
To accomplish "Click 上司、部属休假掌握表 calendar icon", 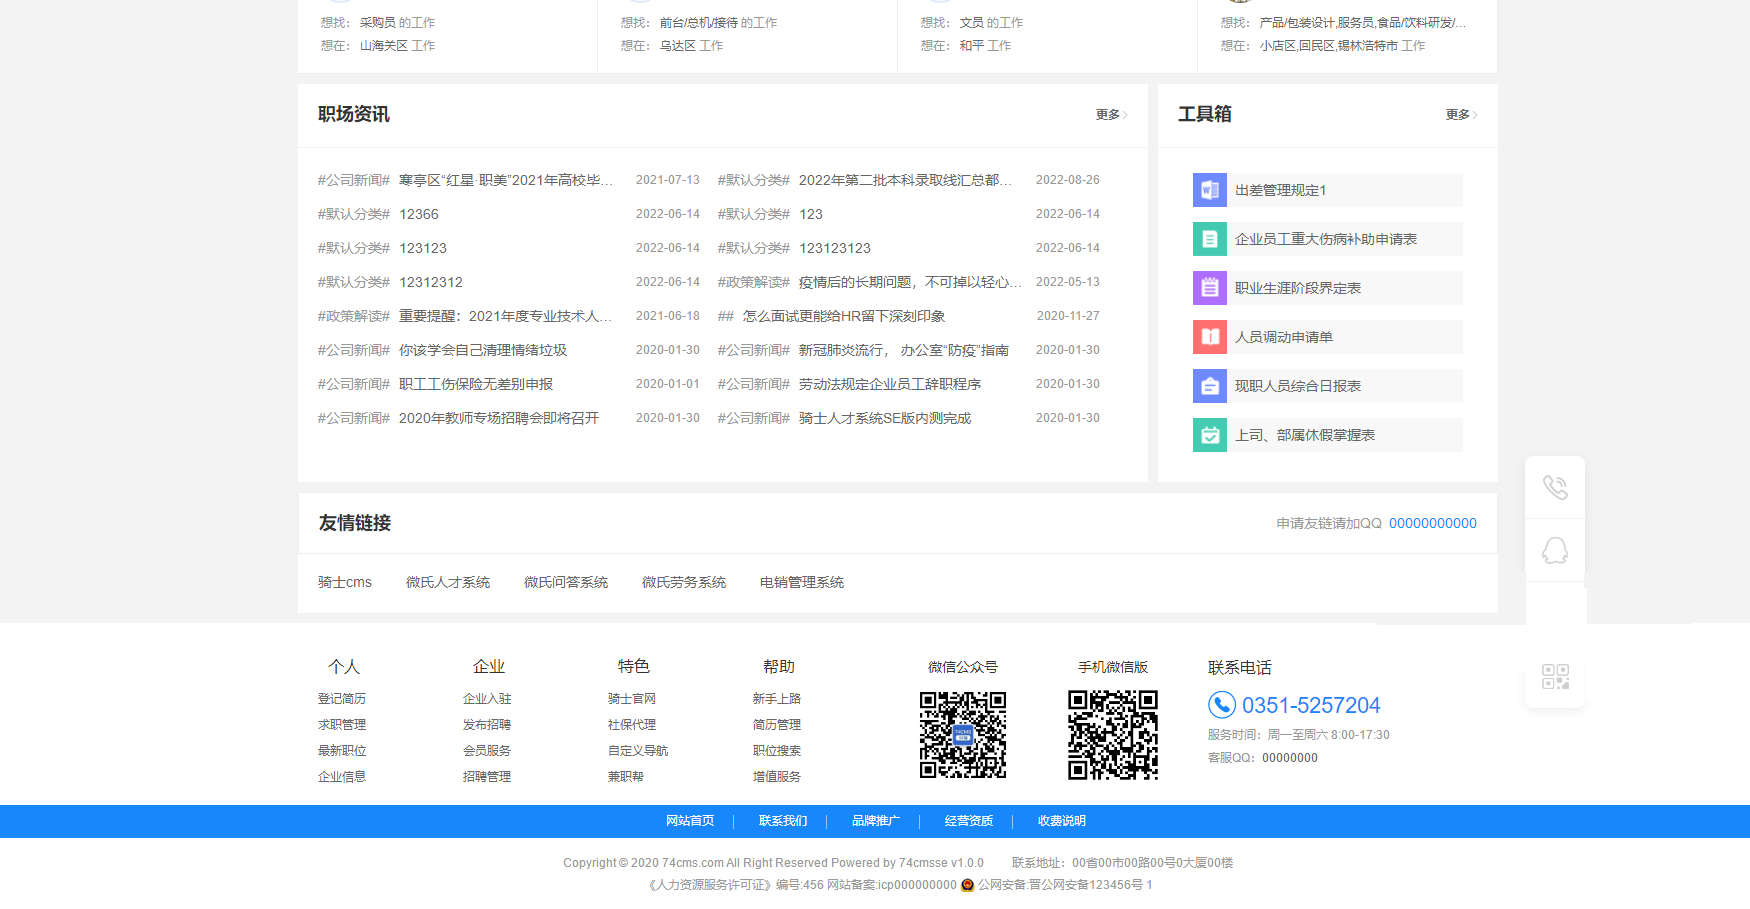I will [x=1210, y=435].
